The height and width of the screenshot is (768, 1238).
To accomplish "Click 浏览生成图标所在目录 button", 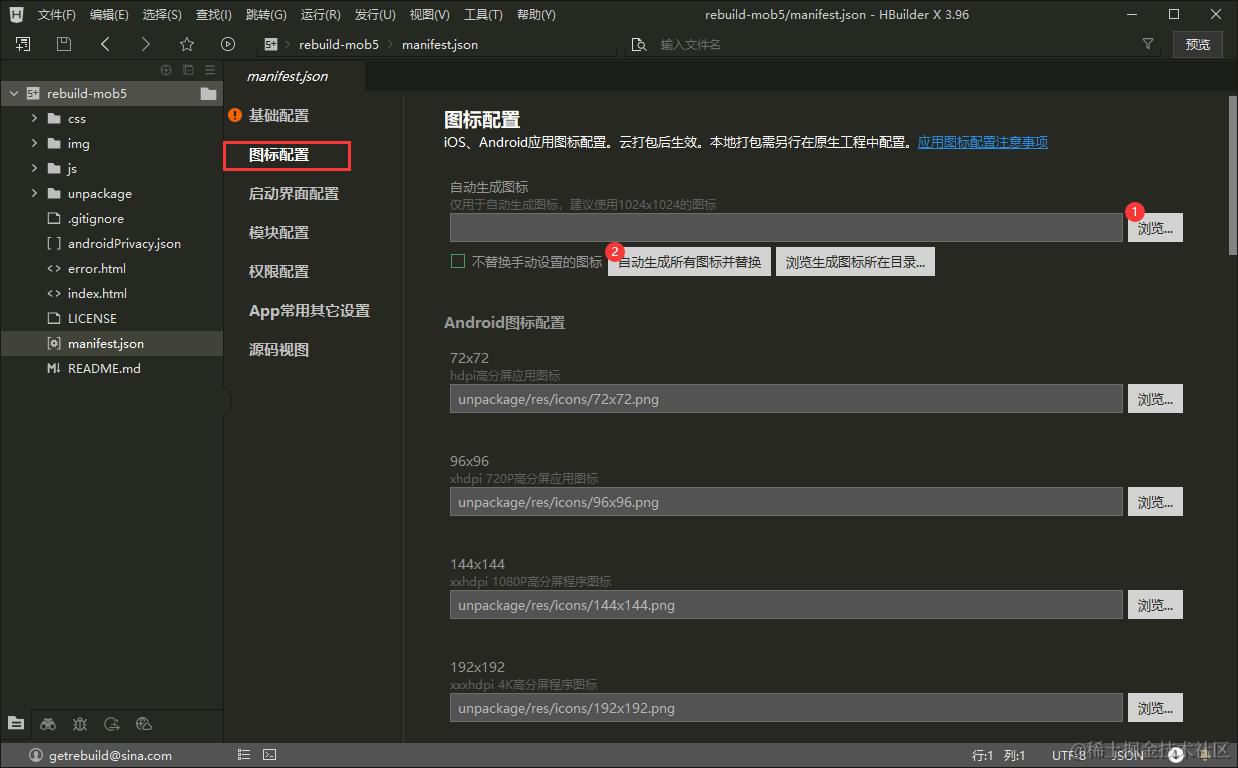I will (x=855, y=262).
